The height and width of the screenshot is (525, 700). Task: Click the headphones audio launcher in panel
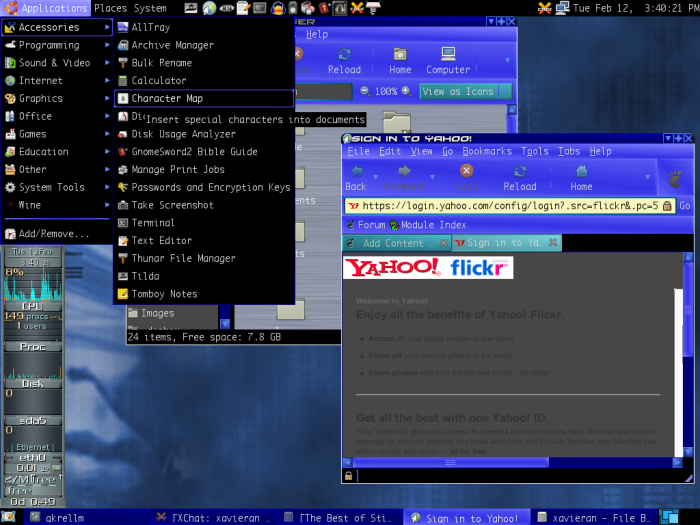coord(278,8)
